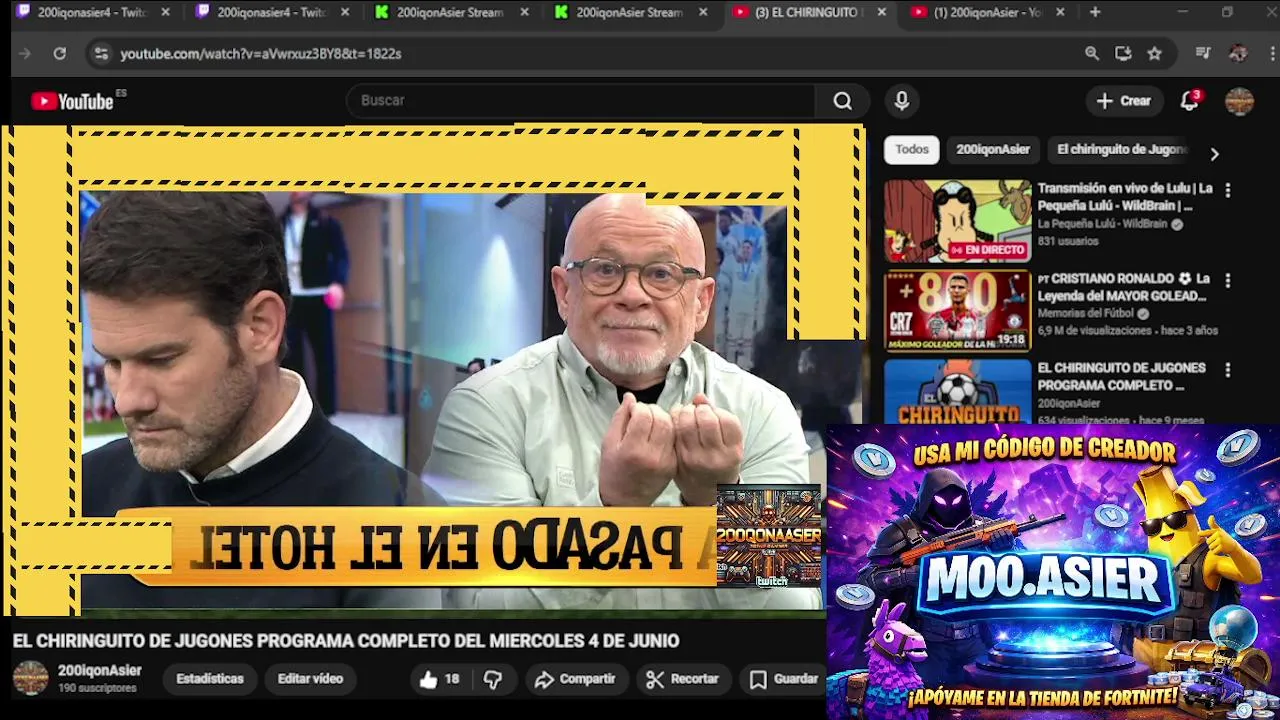The image size is (1280, 720).
Task: Open the El Chiringuito recommended video thumbnail
Action: pyautogui.click(x=957, y=392)
